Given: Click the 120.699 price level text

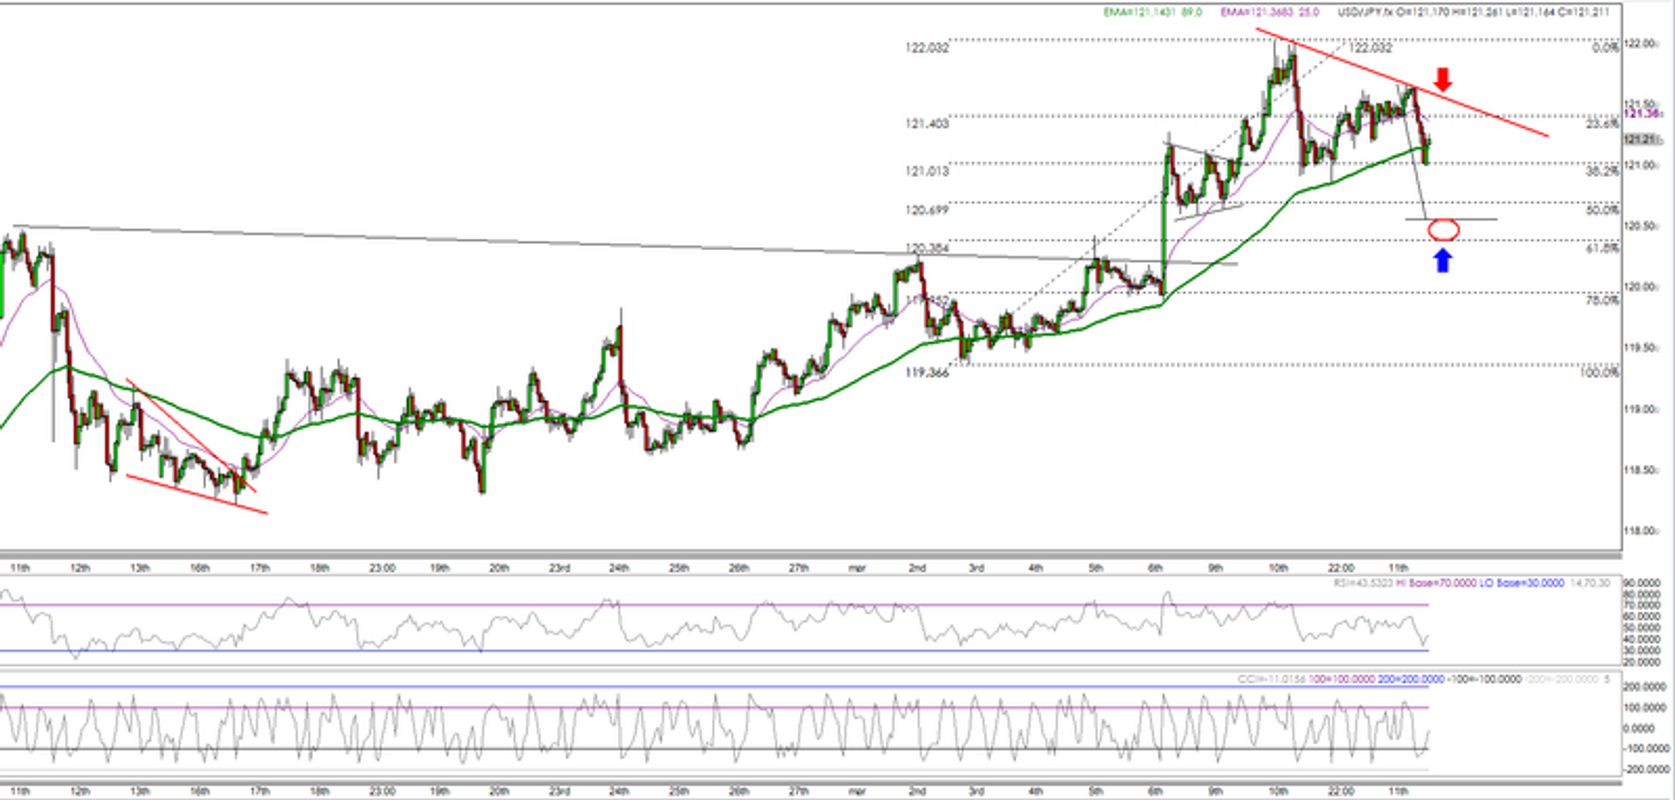Looking at the screenshot, I should click(x=927, y=210).
